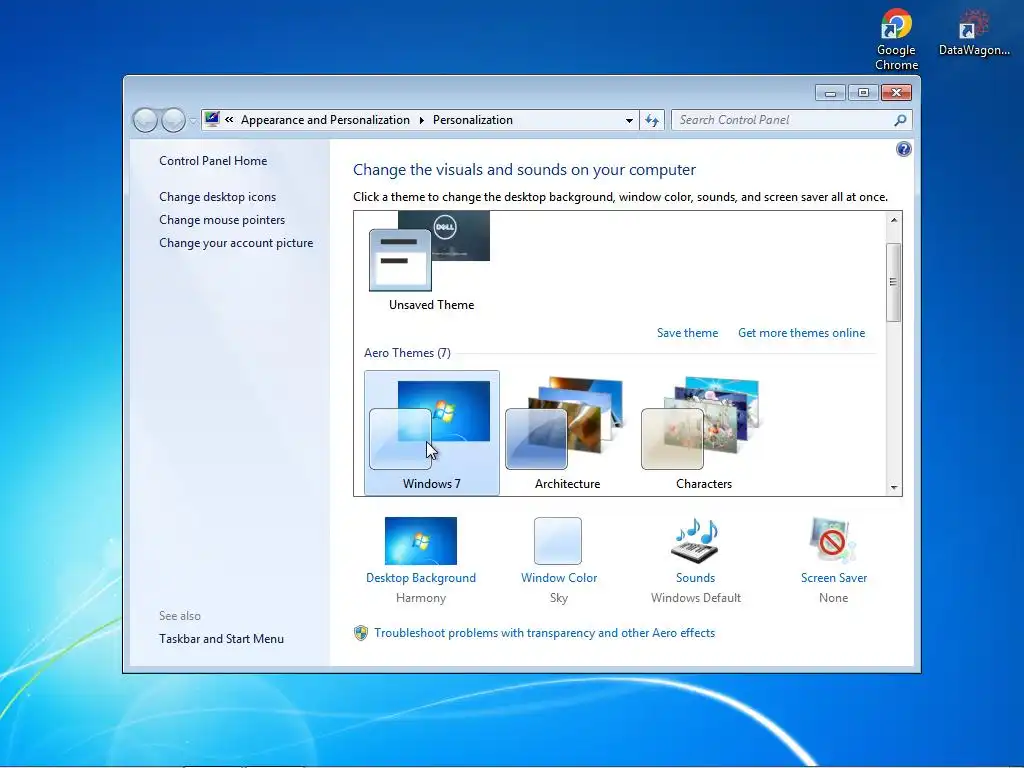Viewport: 1024px width, 768px height.
Task: Click the theme list scroll up arrow
Action: pyautogui.click(x=894, y=220)
